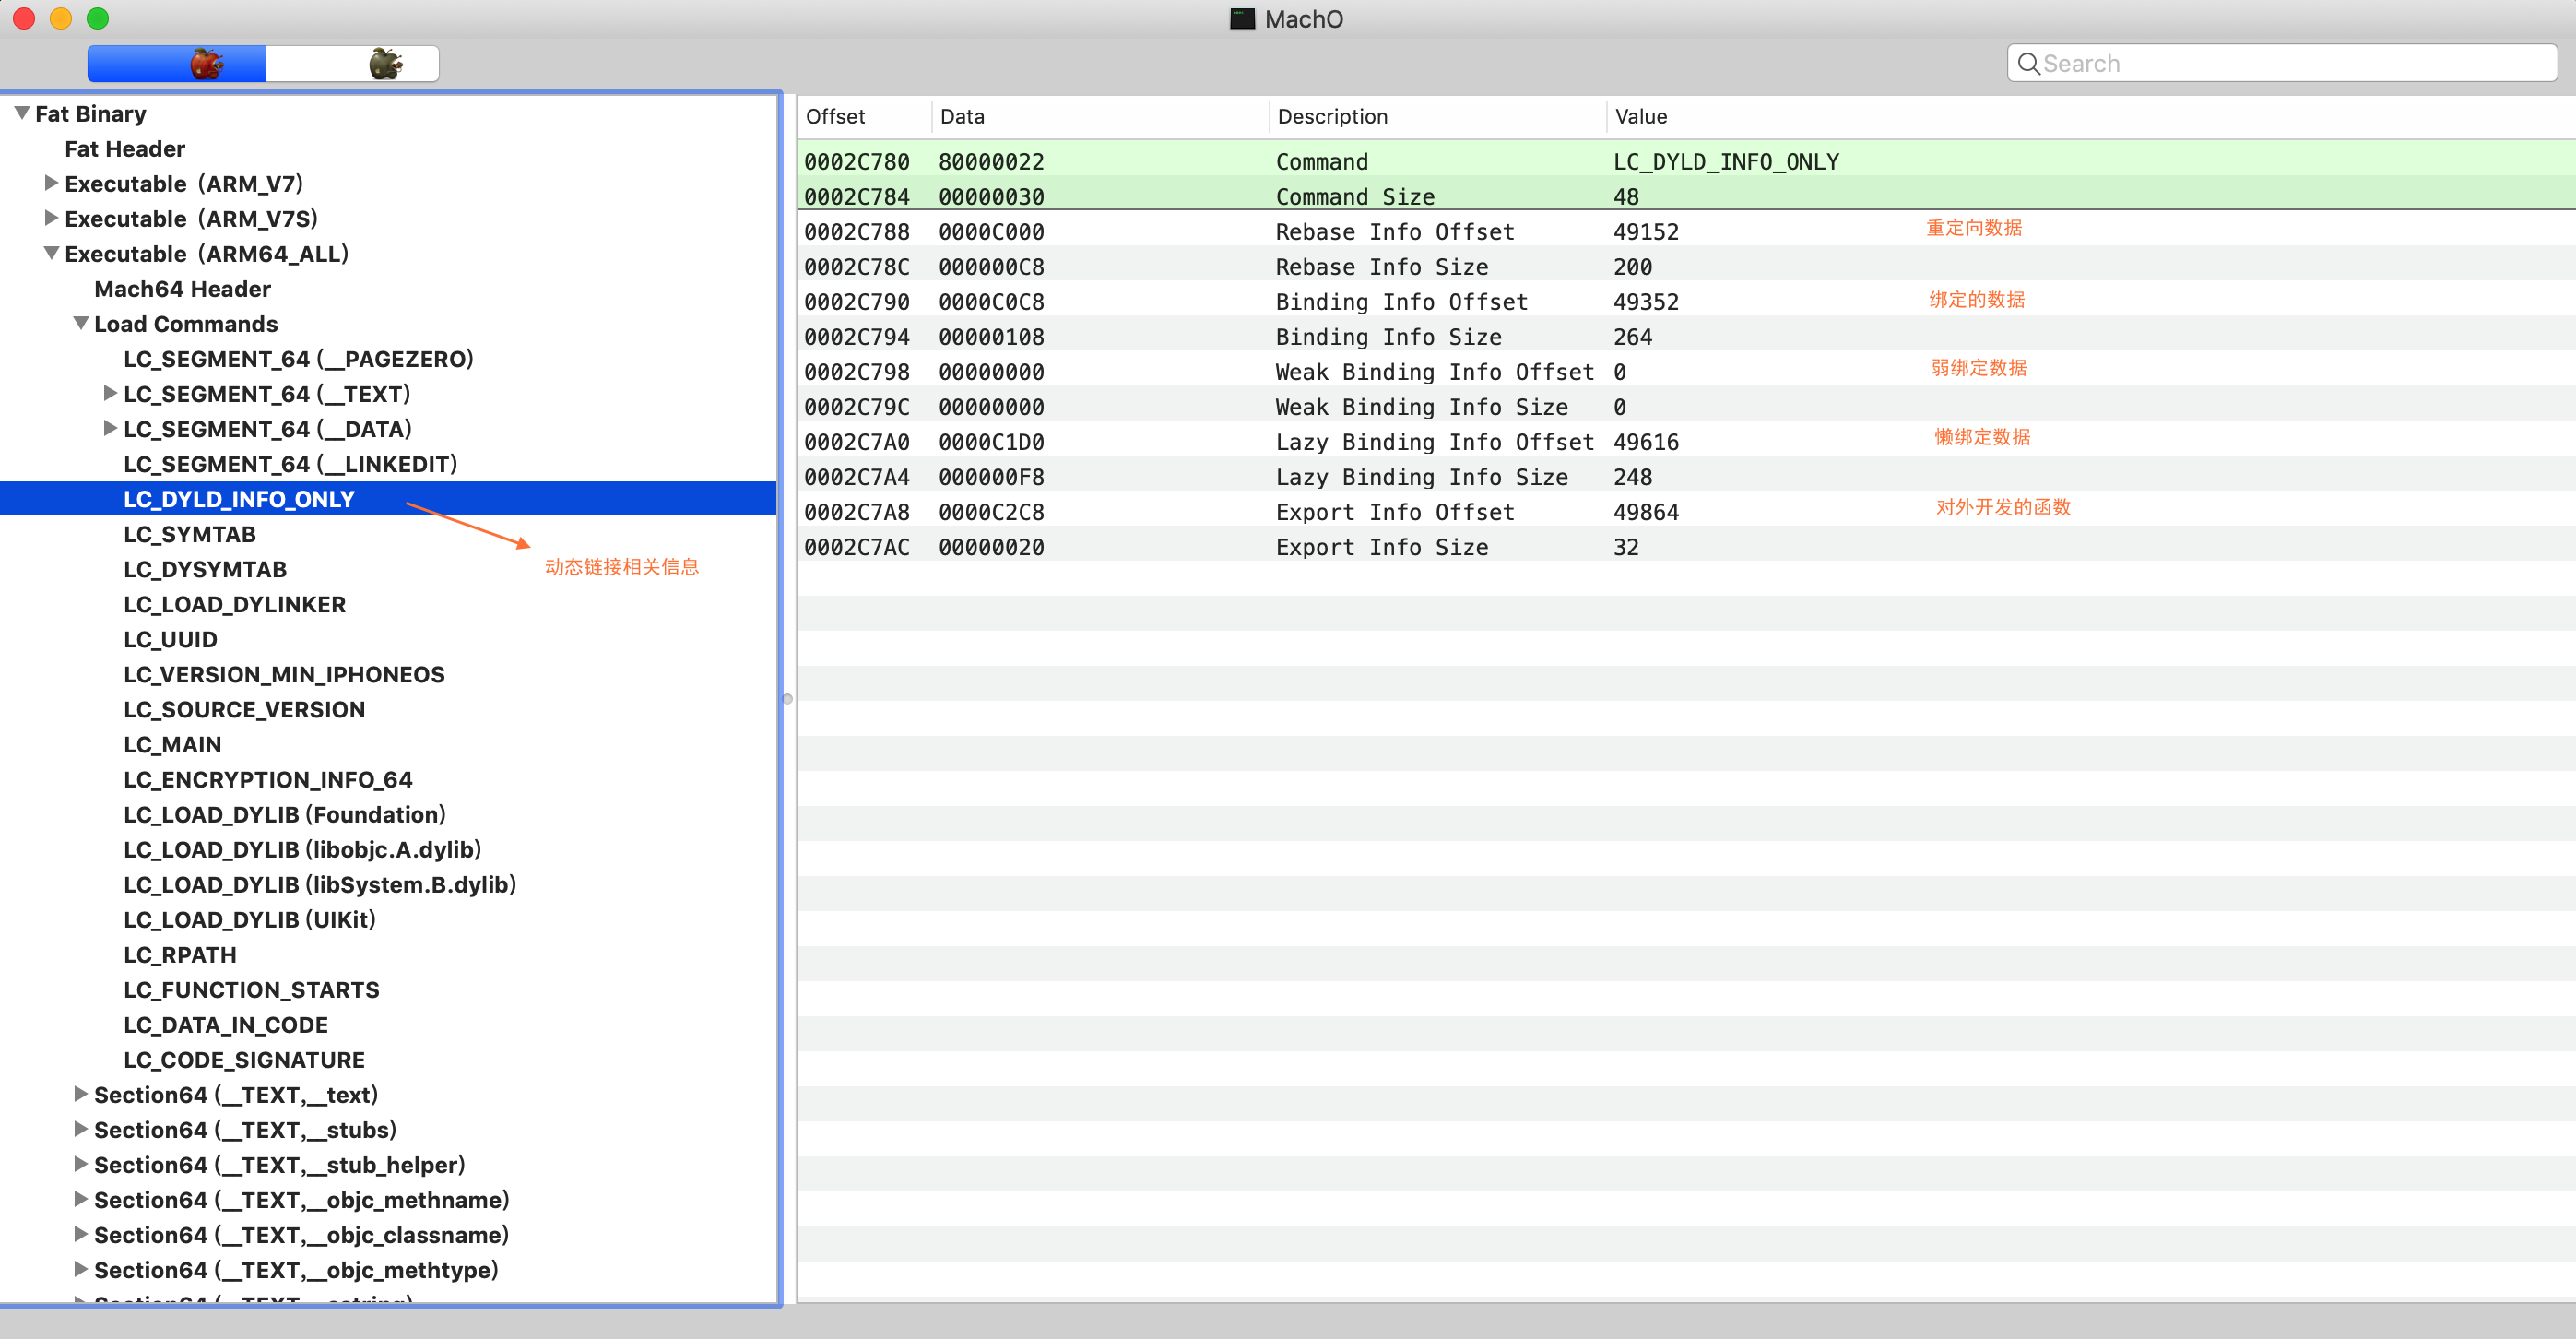Click the MachO title bar document icon
The image size is (2576, 1339).
coord(1241,19)
